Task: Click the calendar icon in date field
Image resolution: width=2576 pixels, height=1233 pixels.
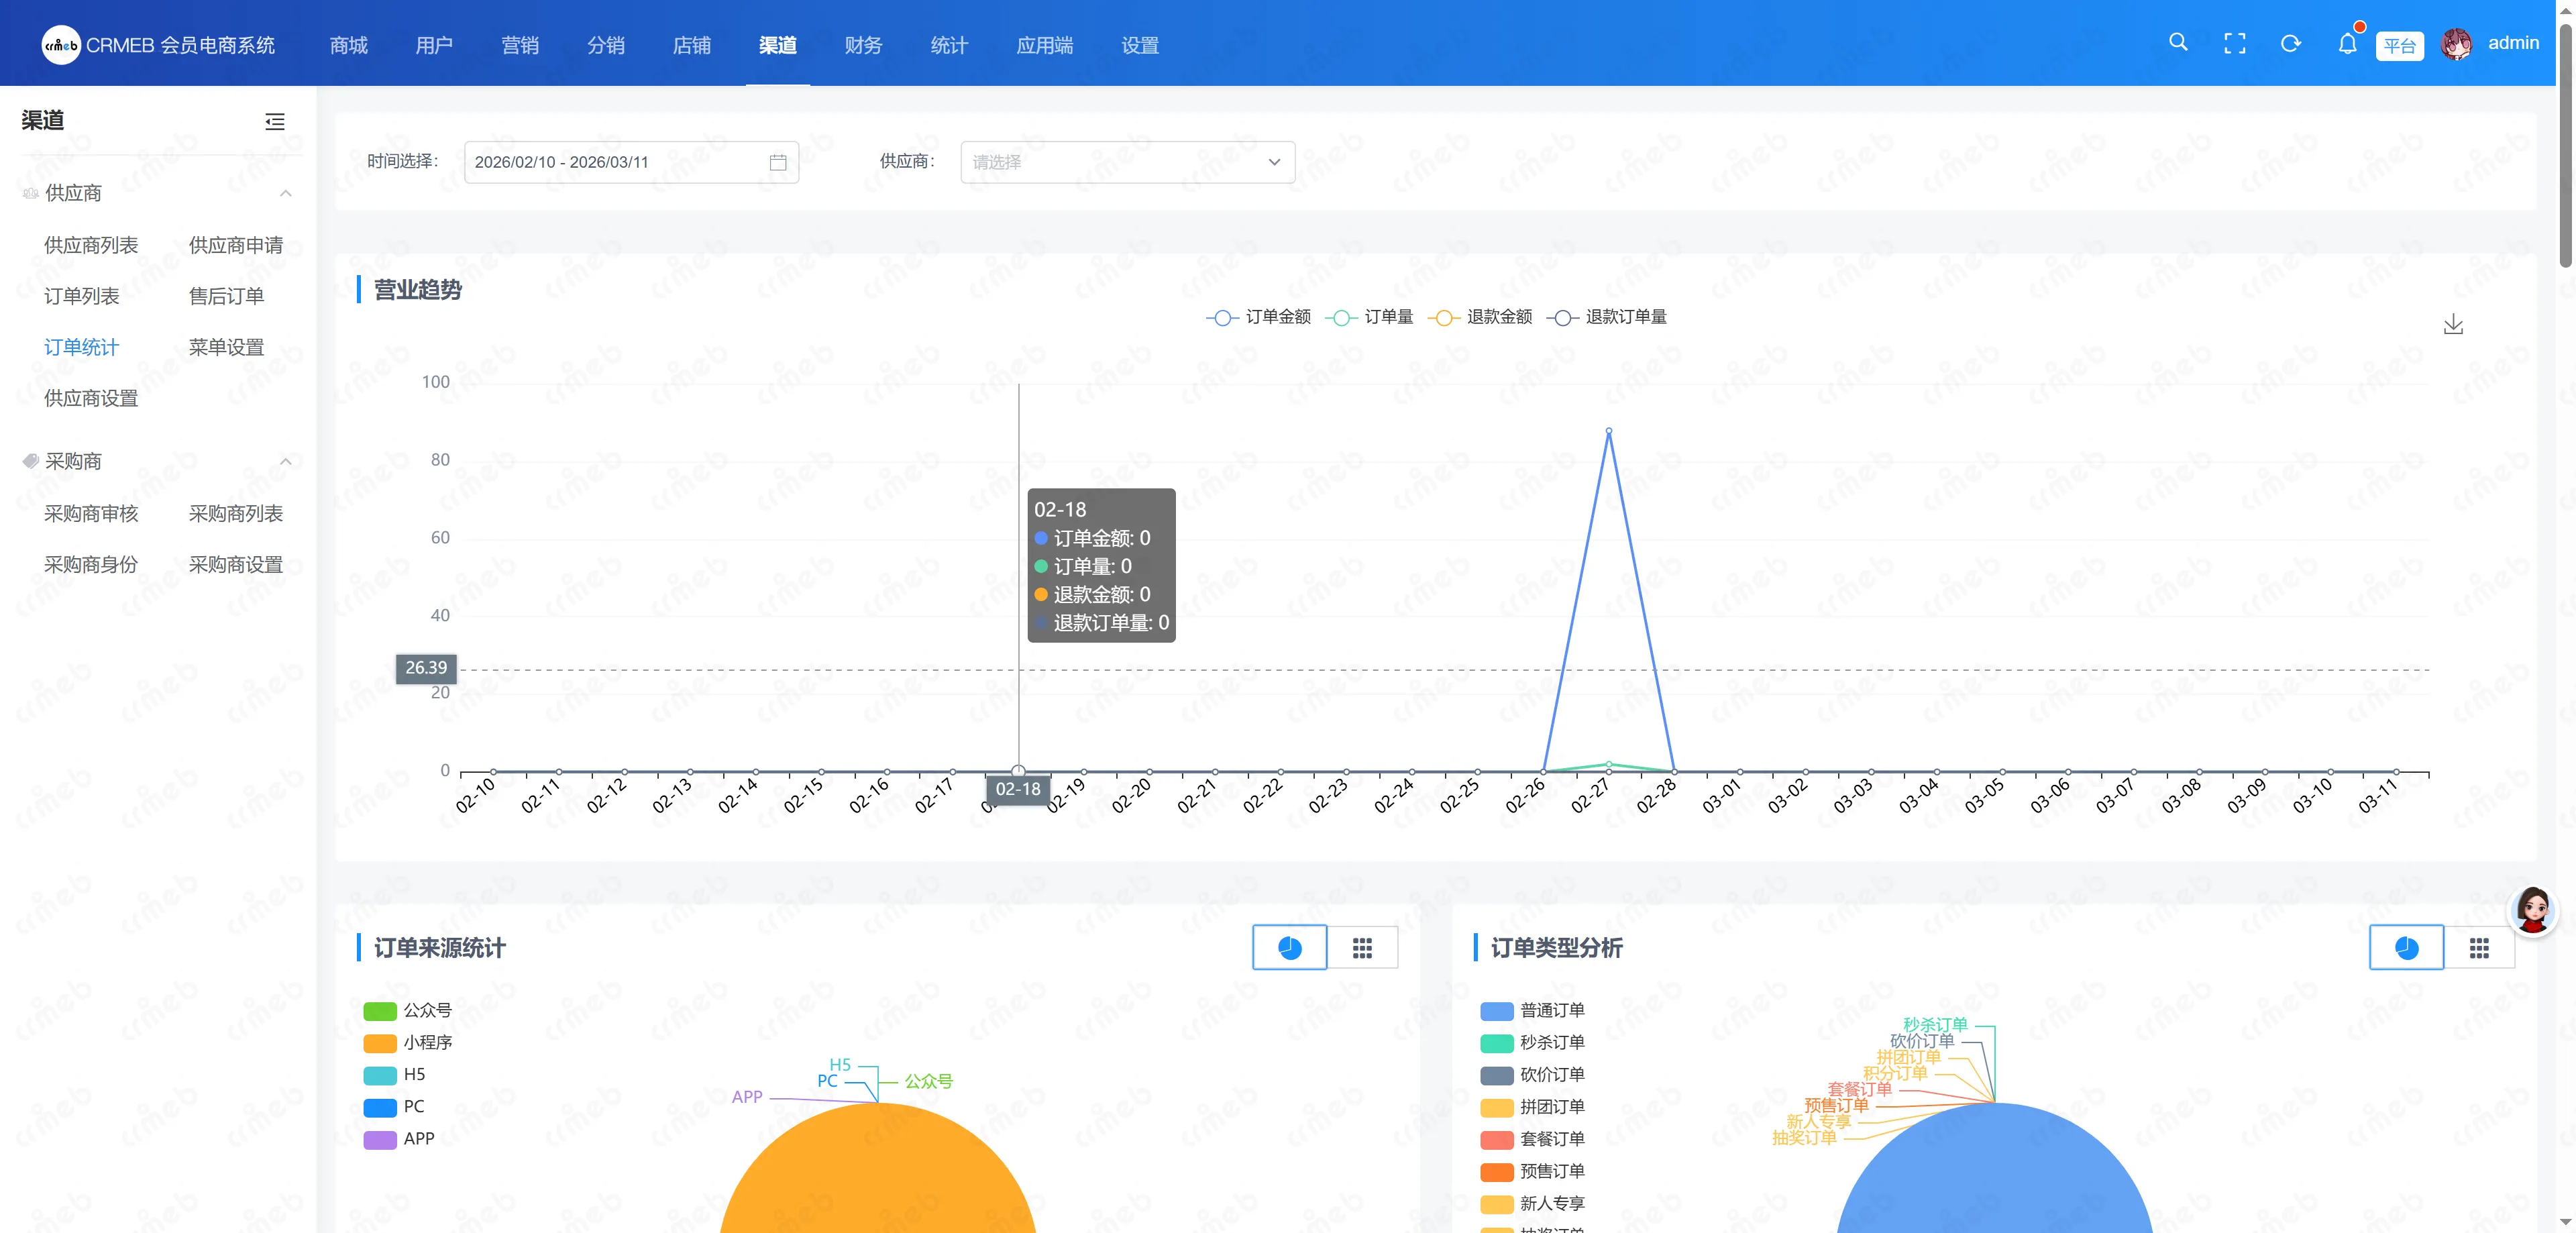Action: (x=778, y=162)
